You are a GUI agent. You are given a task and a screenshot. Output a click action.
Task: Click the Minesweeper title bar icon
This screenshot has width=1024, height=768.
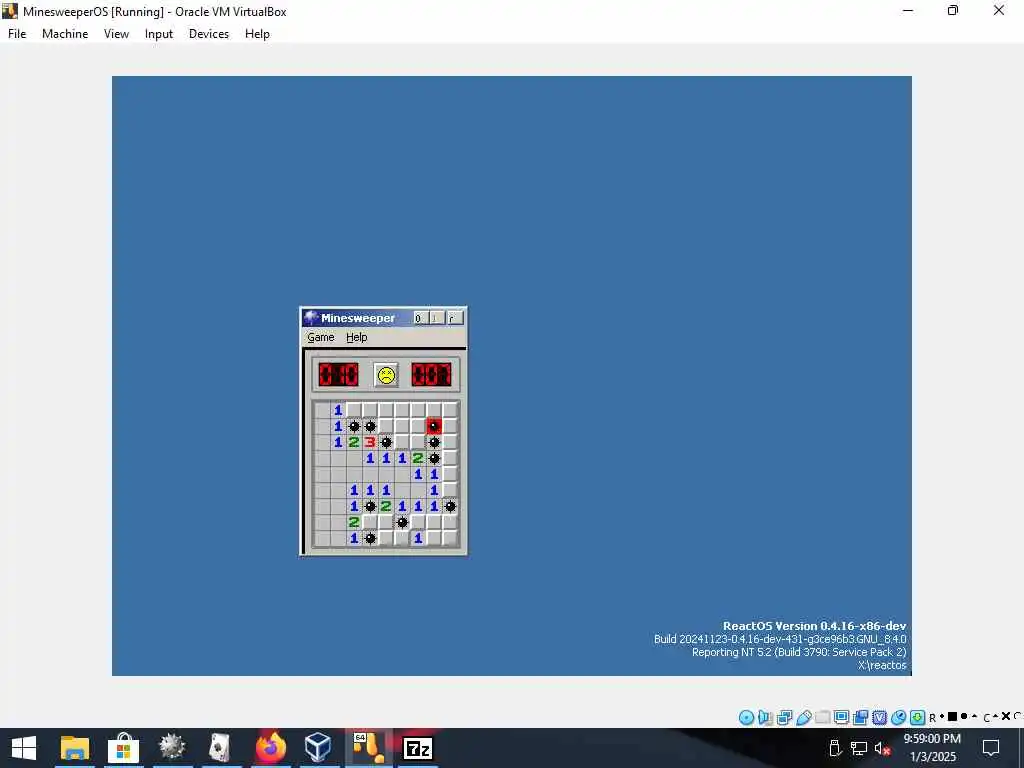pyautogui.click(x=311, y=318)
